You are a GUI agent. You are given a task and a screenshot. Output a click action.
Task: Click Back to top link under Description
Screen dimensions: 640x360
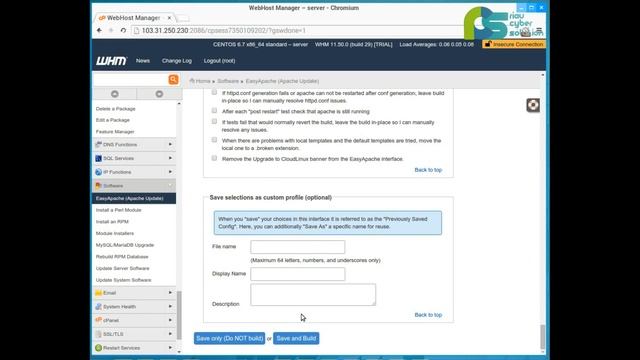(x=428, y=315)
